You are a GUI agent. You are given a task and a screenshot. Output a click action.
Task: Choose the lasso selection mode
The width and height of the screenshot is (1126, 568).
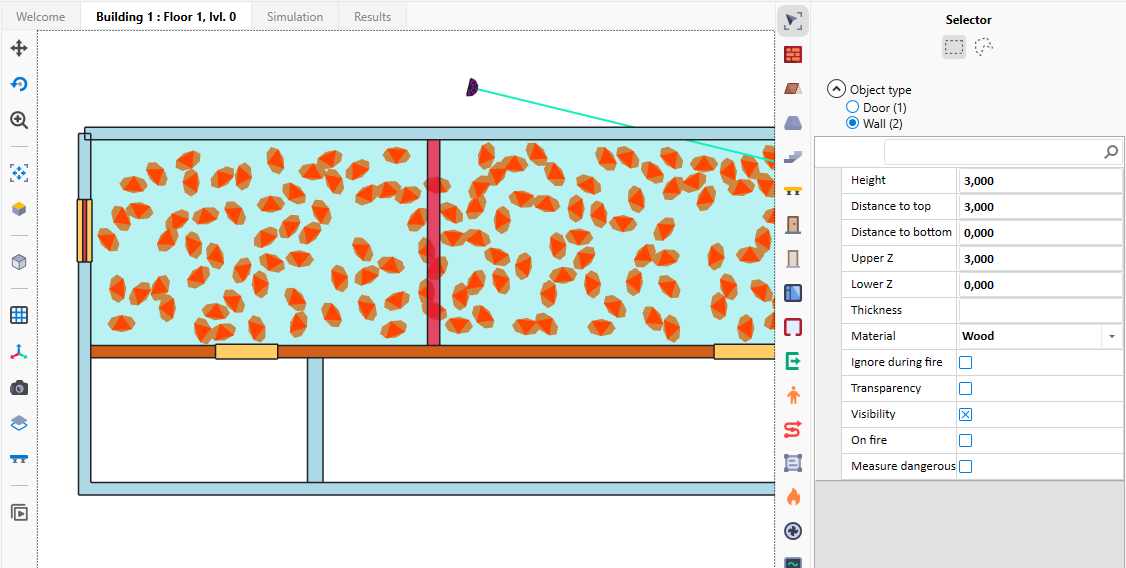[x=984, y=47]
